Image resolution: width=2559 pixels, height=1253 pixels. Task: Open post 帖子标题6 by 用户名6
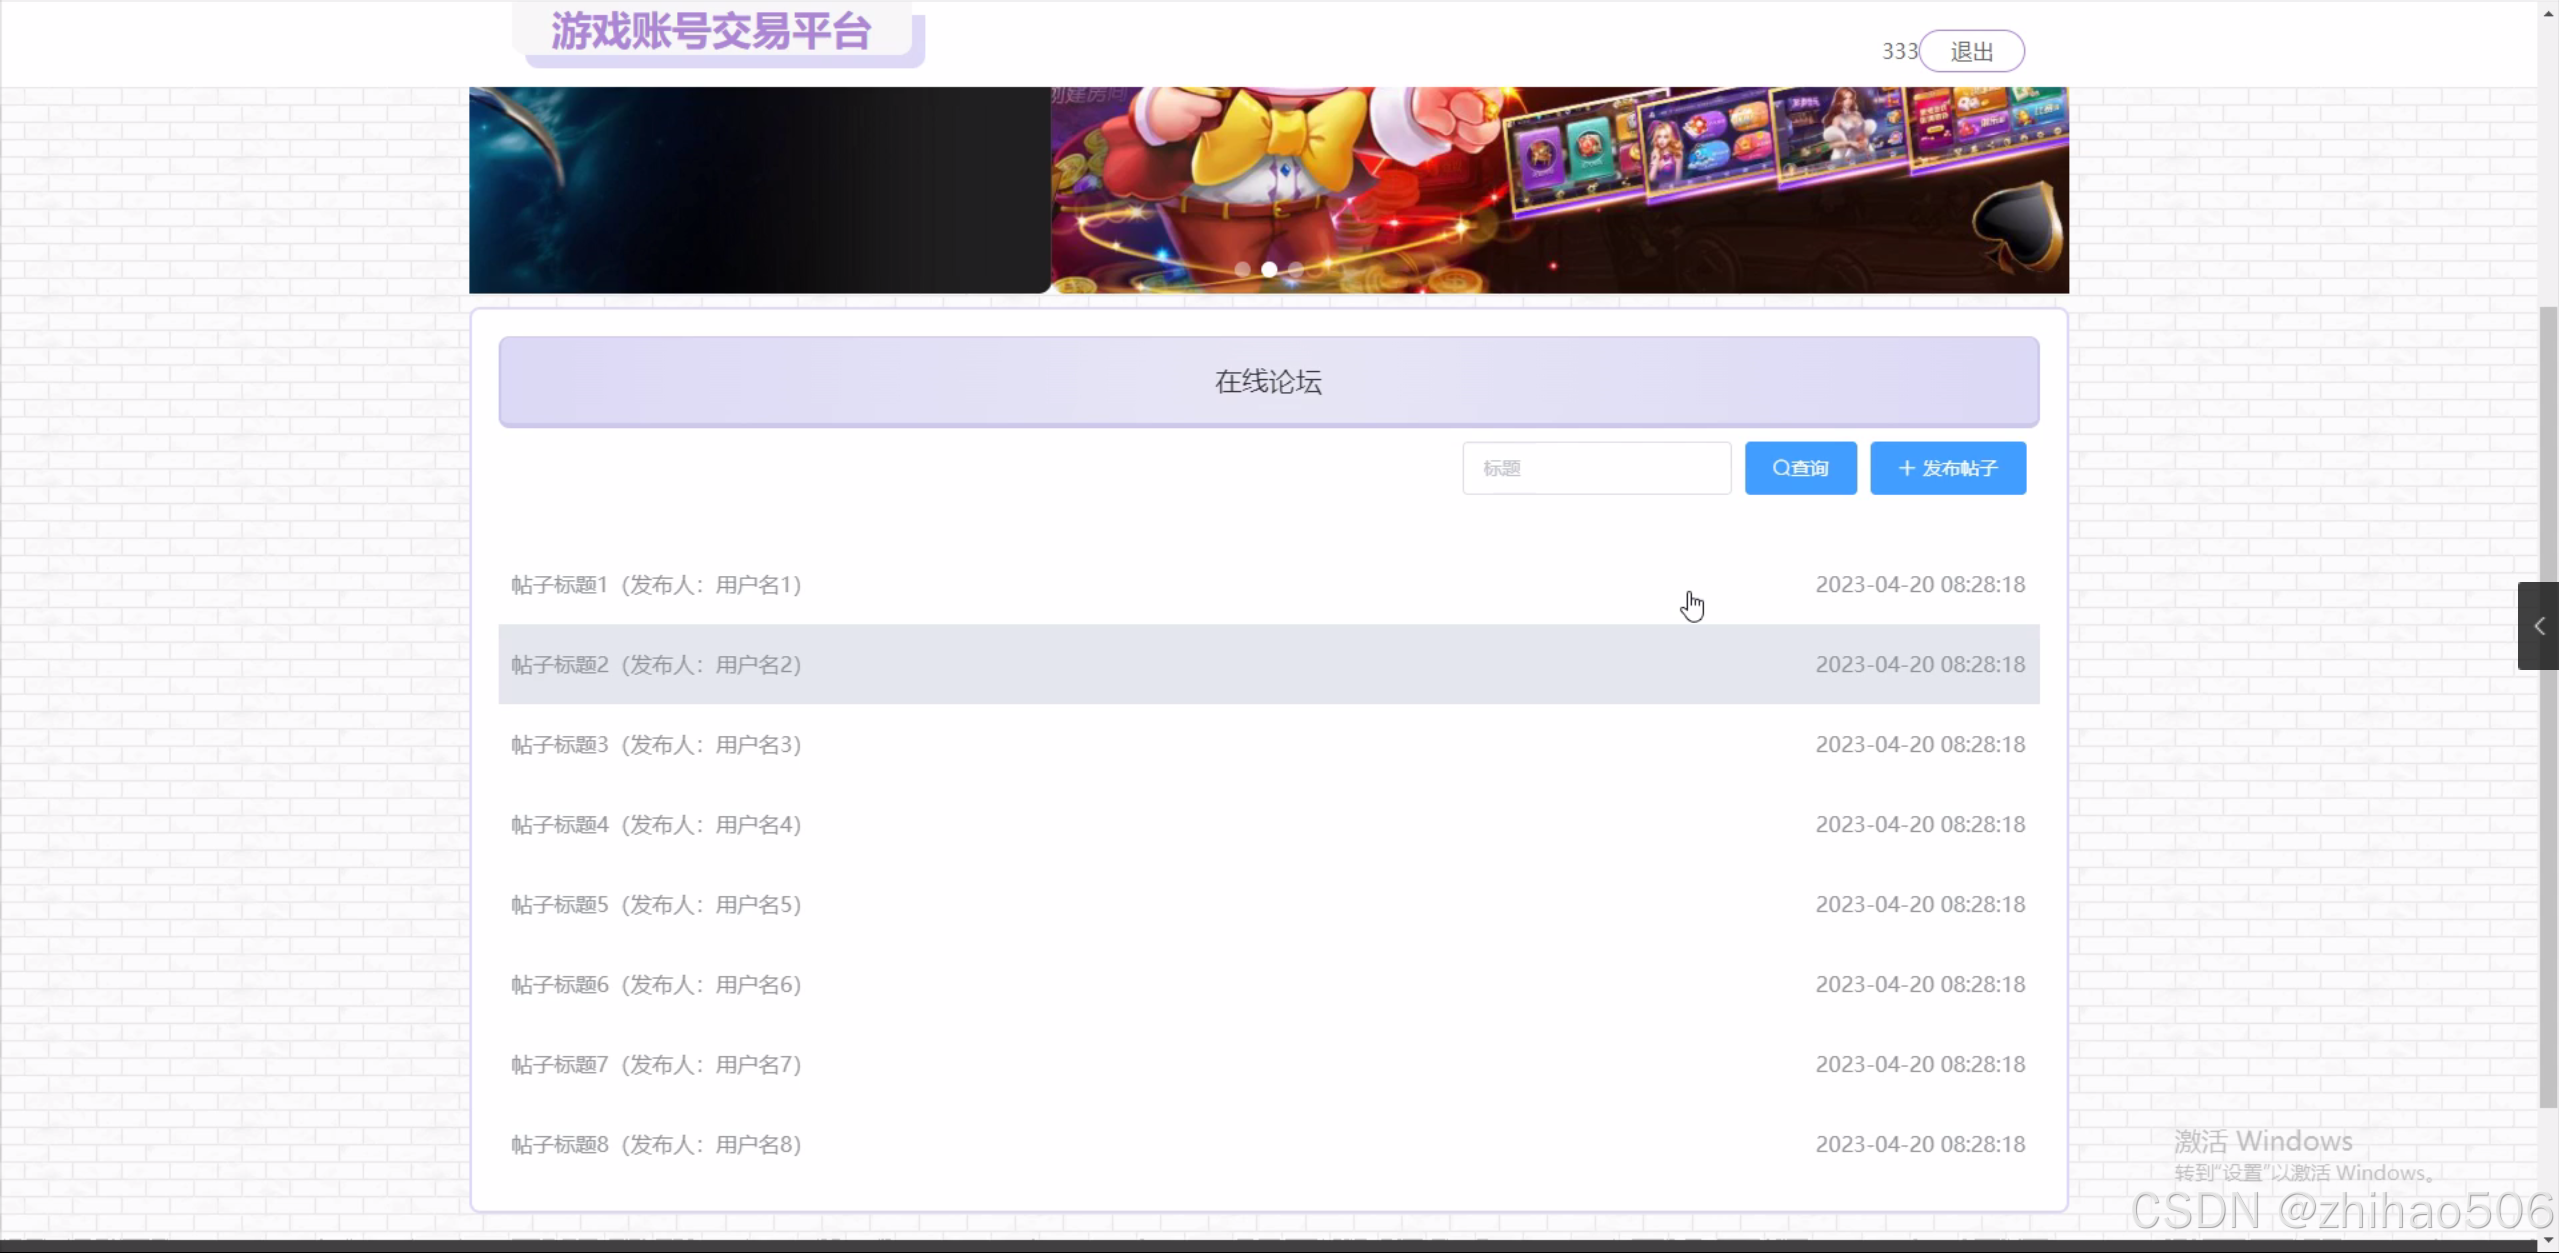tap(656, 985)
